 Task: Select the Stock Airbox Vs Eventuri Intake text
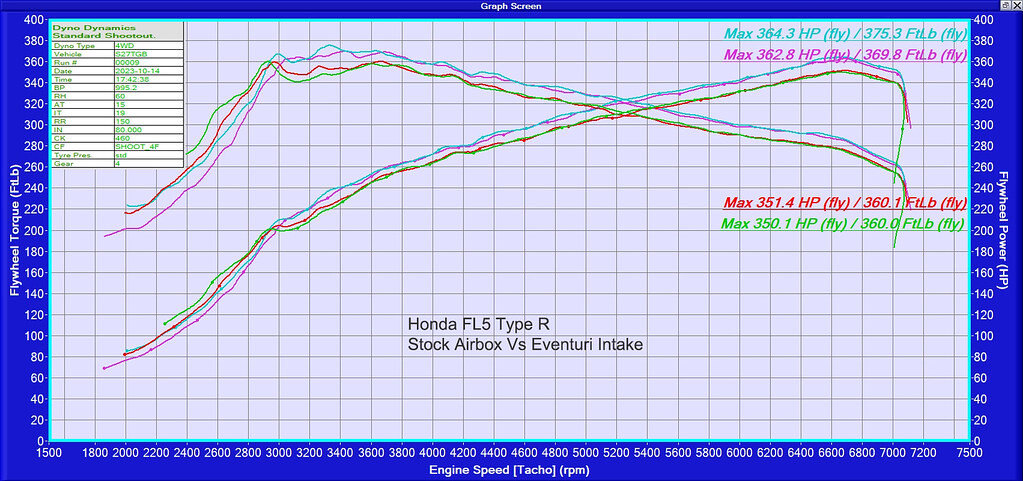[525, 344]
